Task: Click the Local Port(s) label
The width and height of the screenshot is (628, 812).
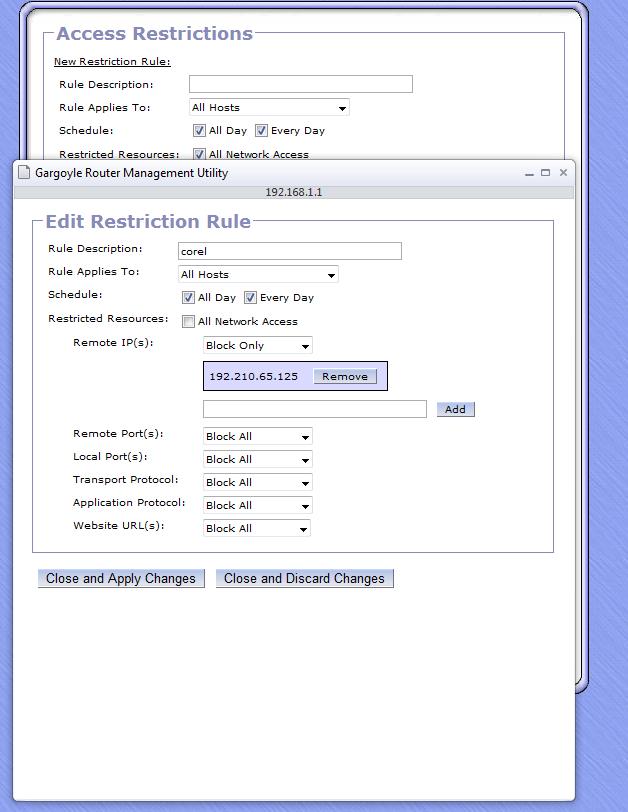Action: 110,457
